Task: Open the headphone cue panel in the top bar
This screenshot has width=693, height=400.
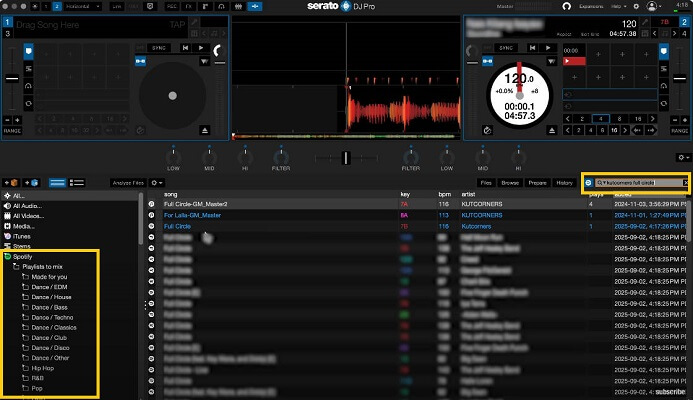Action: click(221, 6)
